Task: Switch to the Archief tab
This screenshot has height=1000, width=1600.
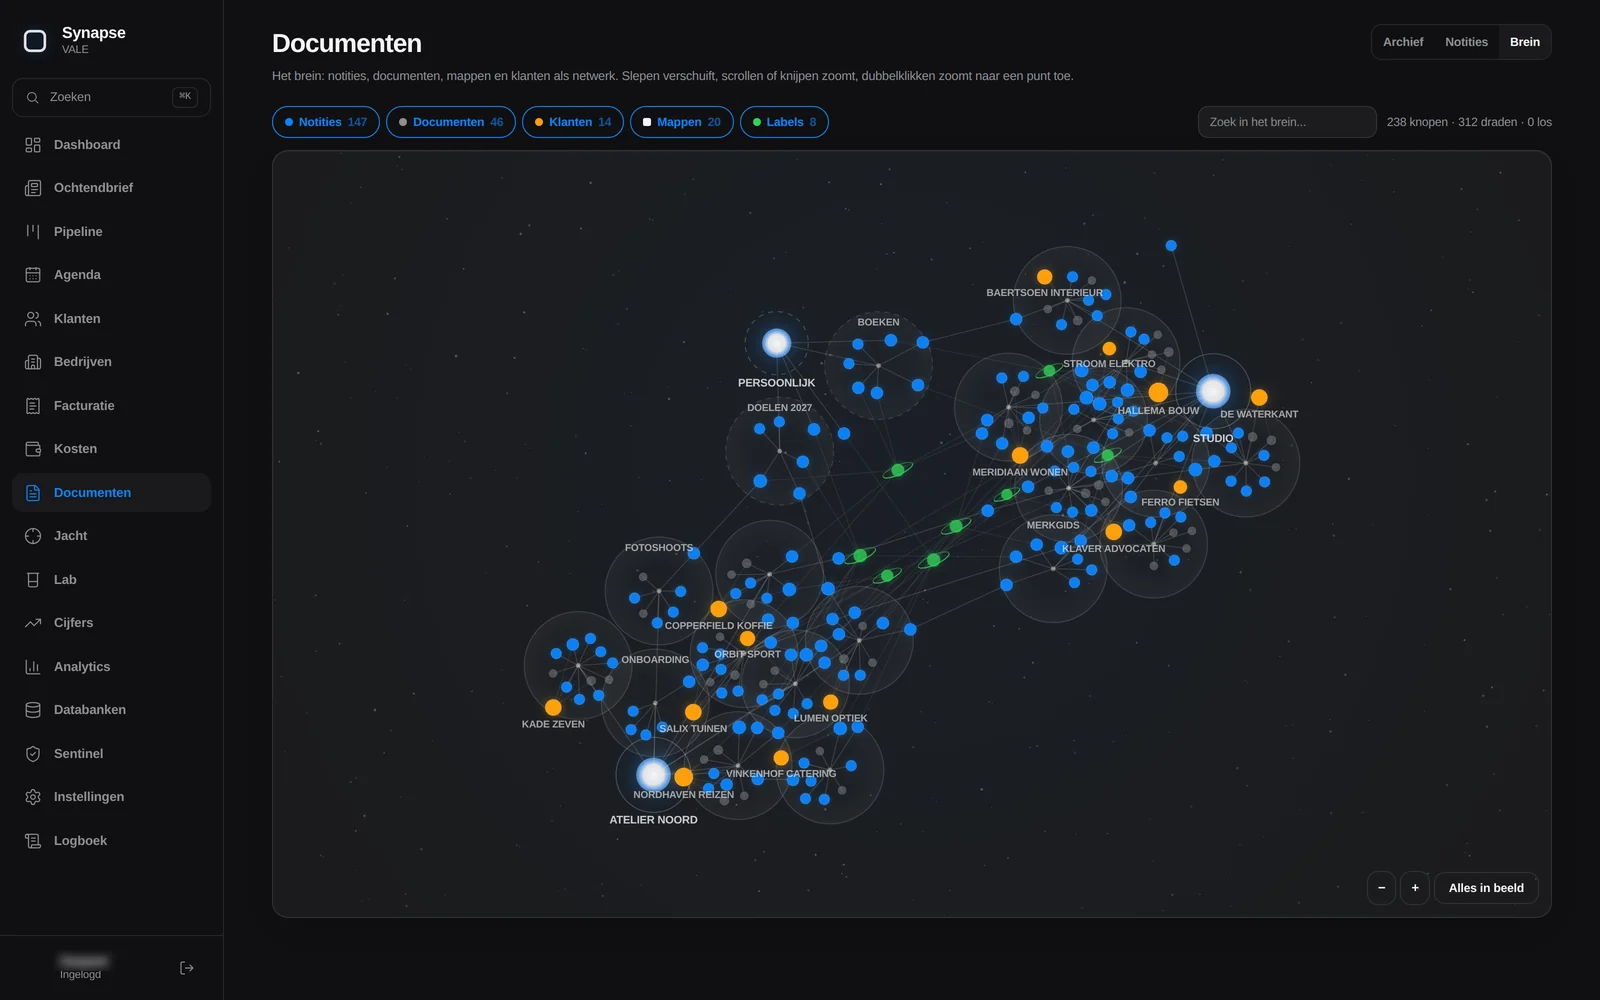Action: pos(1403,42)
